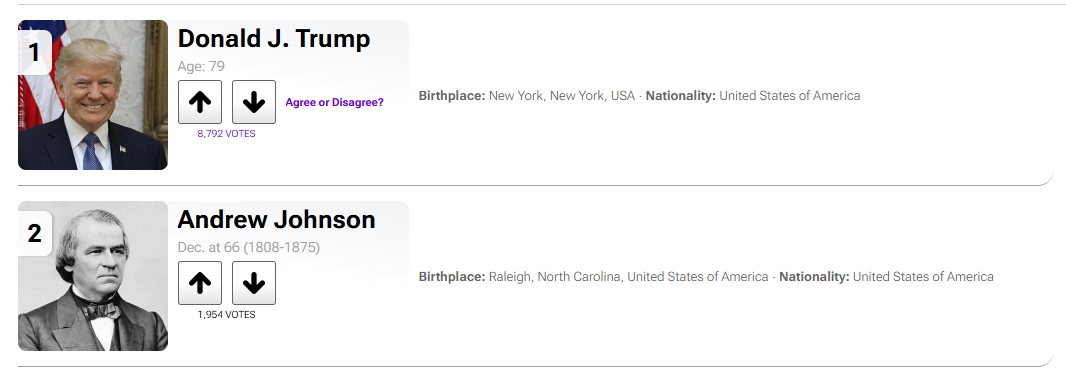
Task: Click the Birthplace label in Johnson's row
Action: (452, 277)
